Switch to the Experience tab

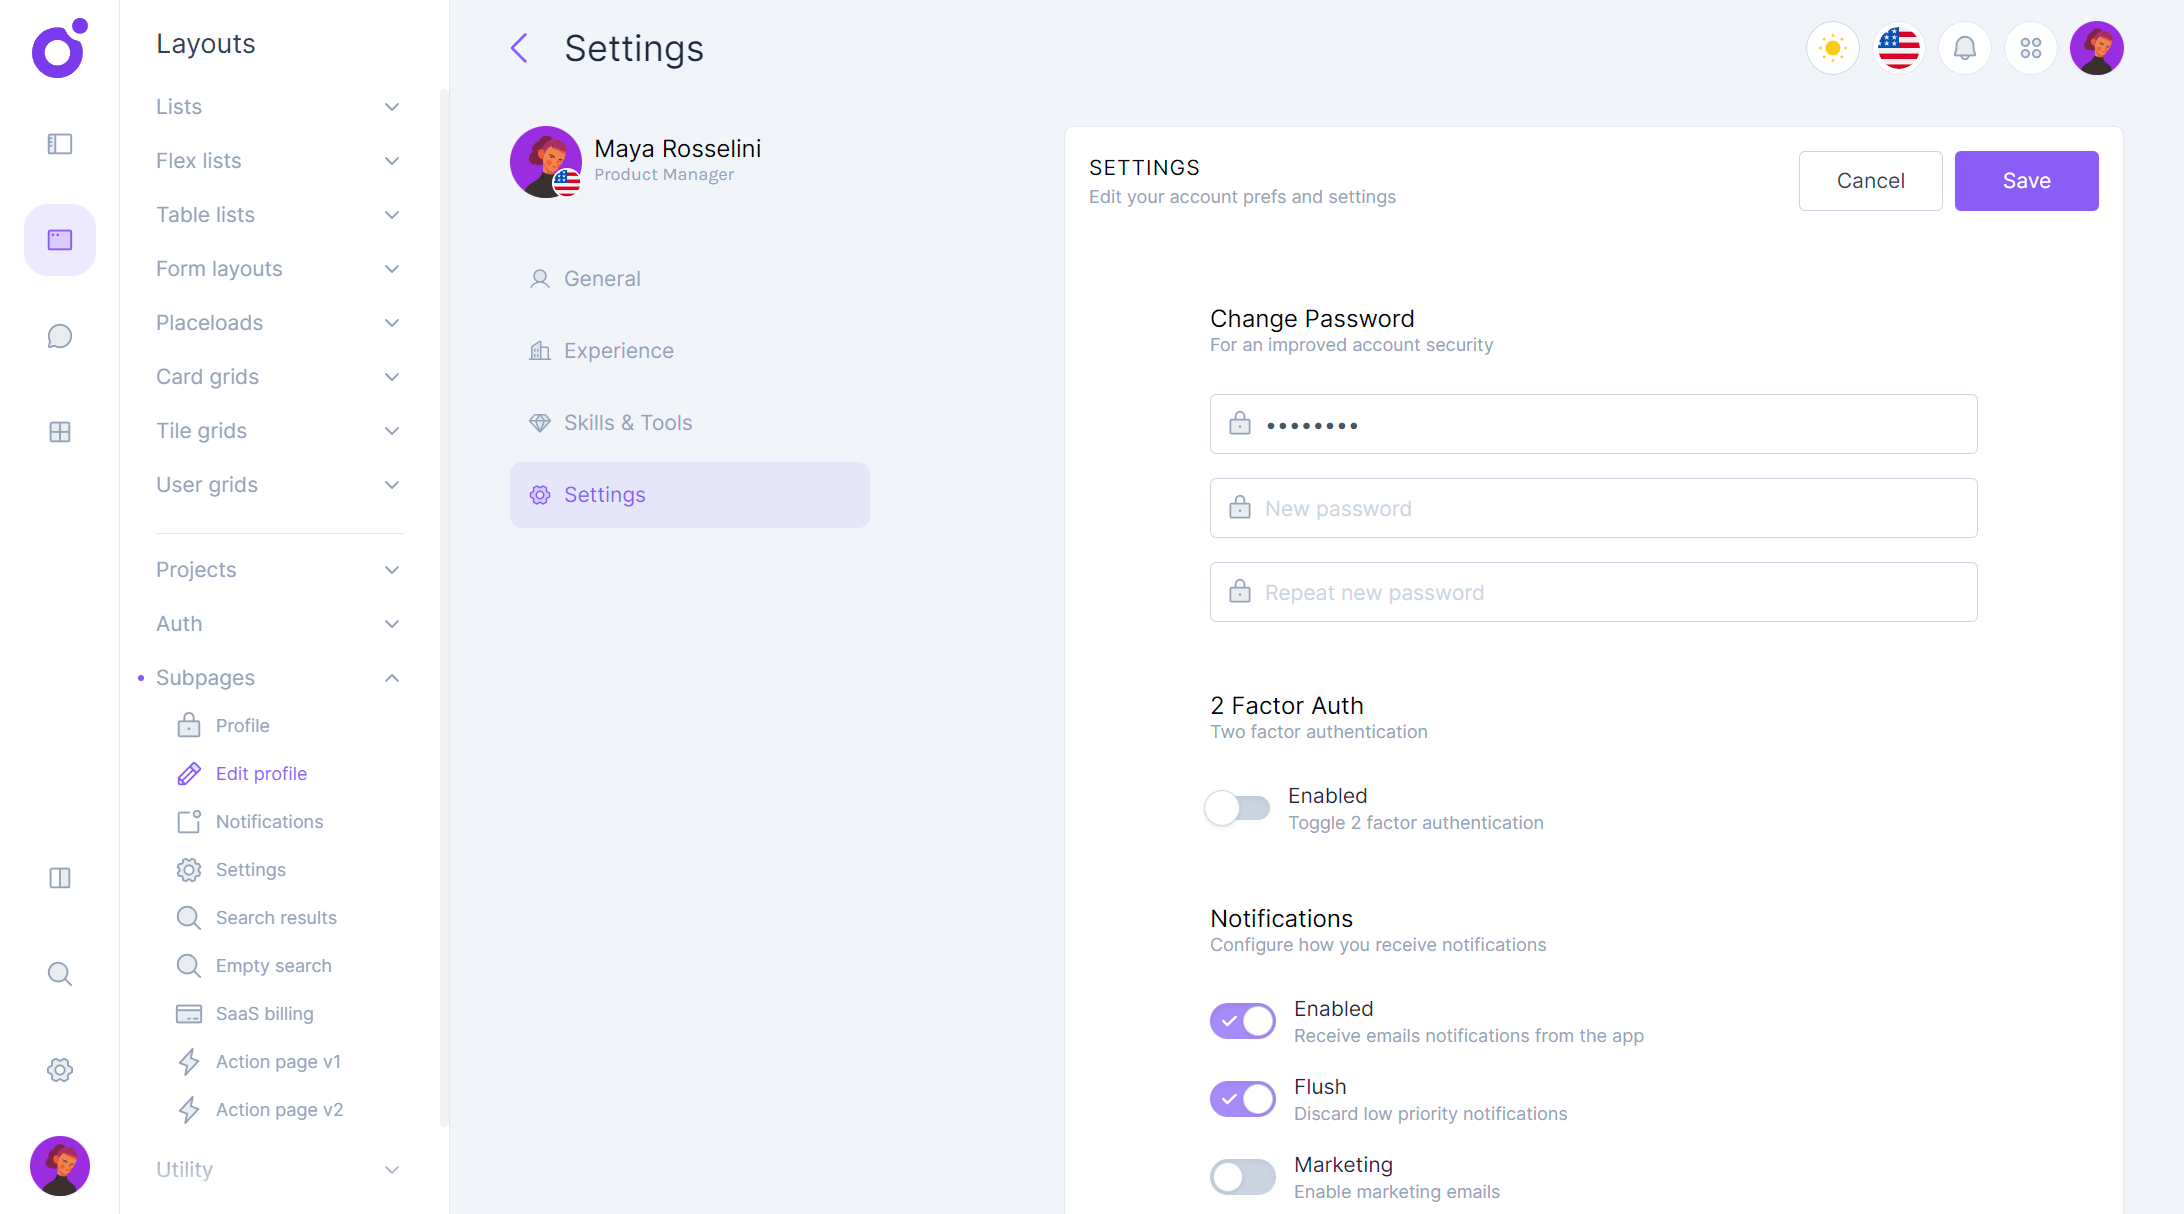[618, 351]
